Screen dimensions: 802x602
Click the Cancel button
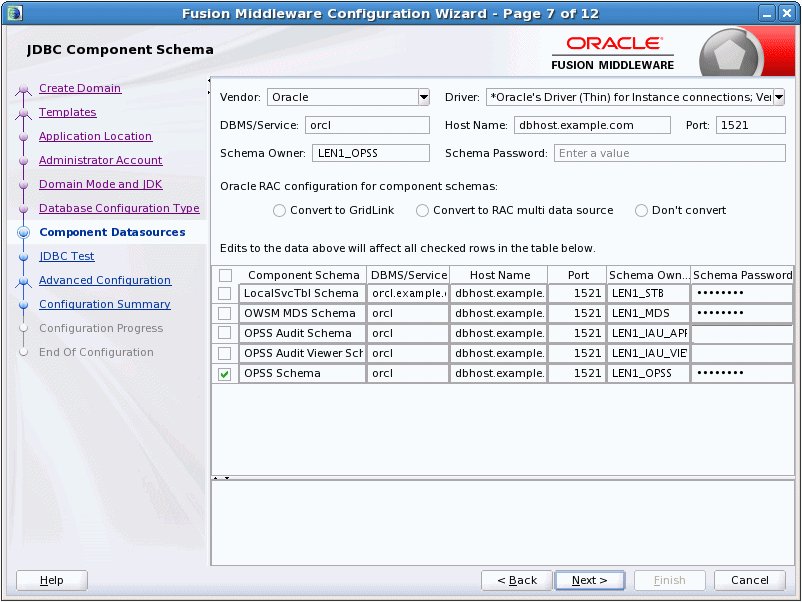tap(749, 581)
